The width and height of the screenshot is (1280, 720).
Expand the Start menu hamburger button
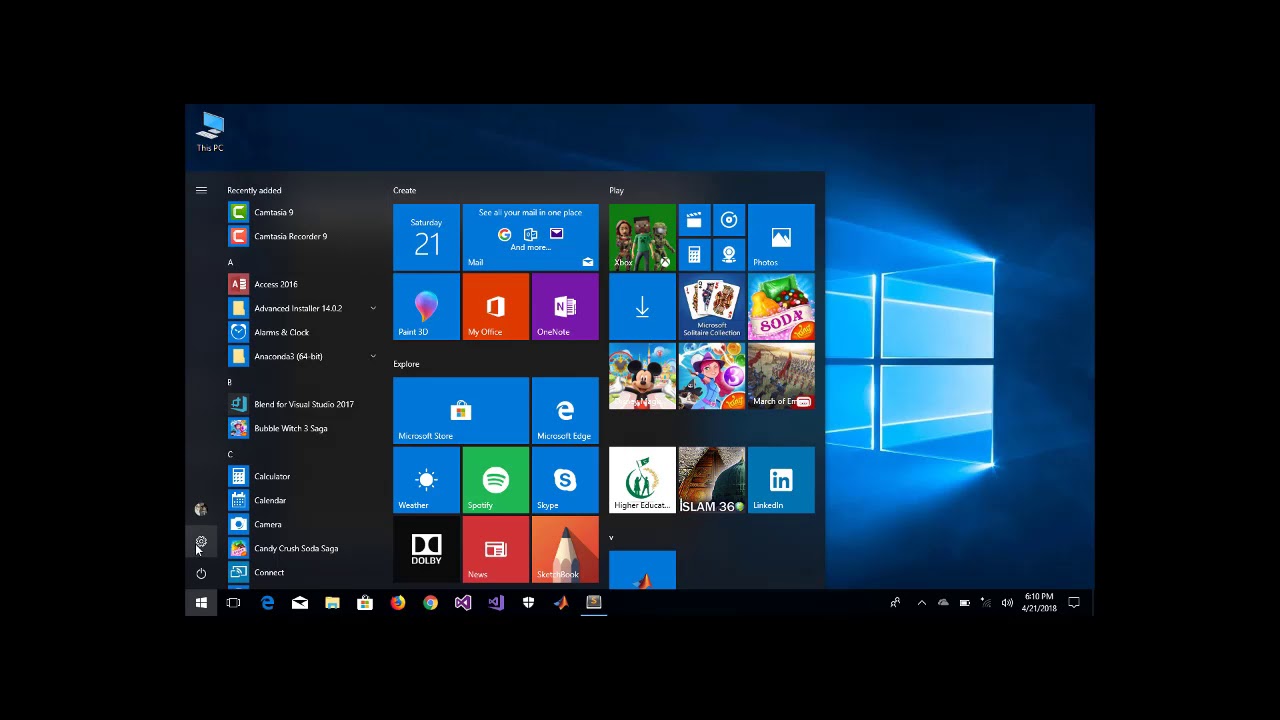coord(201,190)
